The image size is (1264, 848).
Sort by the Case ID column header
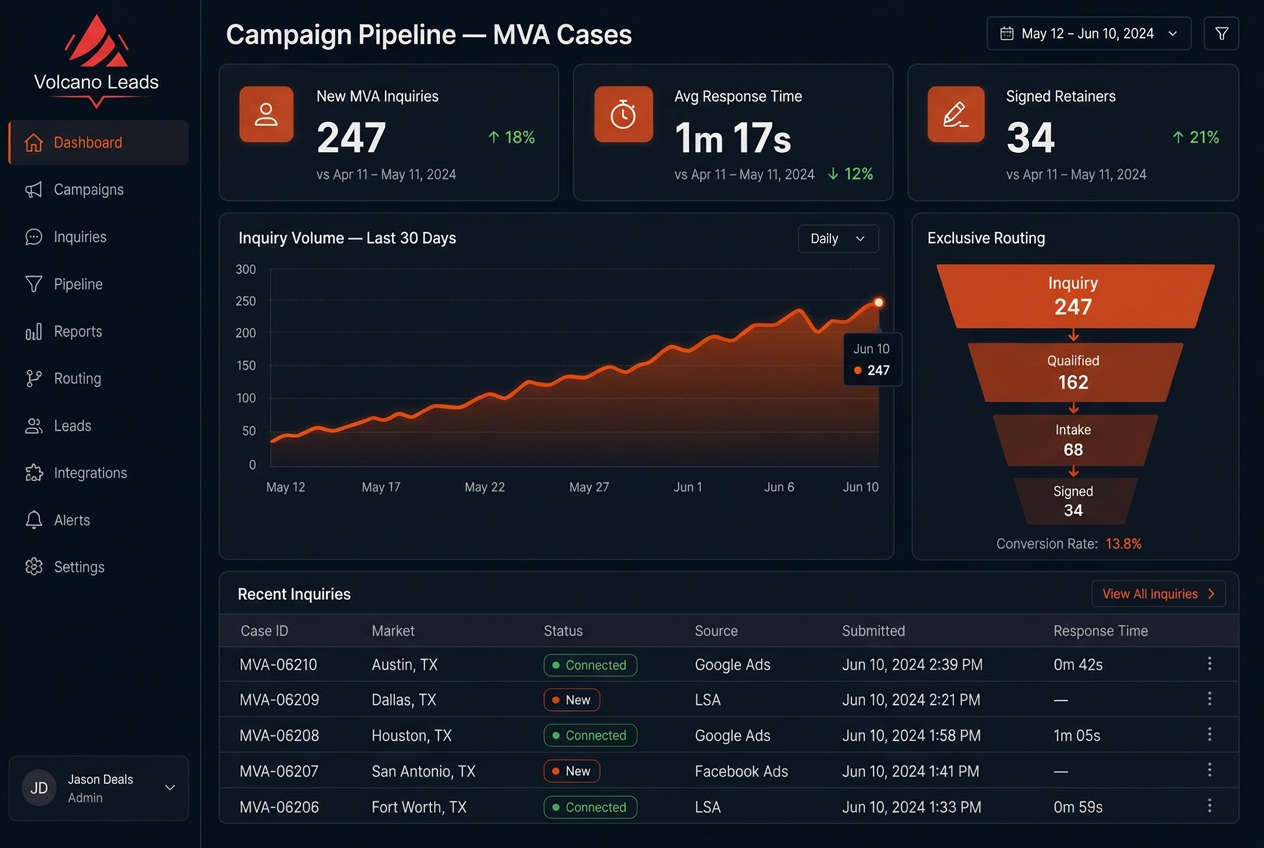click(264, 631)
